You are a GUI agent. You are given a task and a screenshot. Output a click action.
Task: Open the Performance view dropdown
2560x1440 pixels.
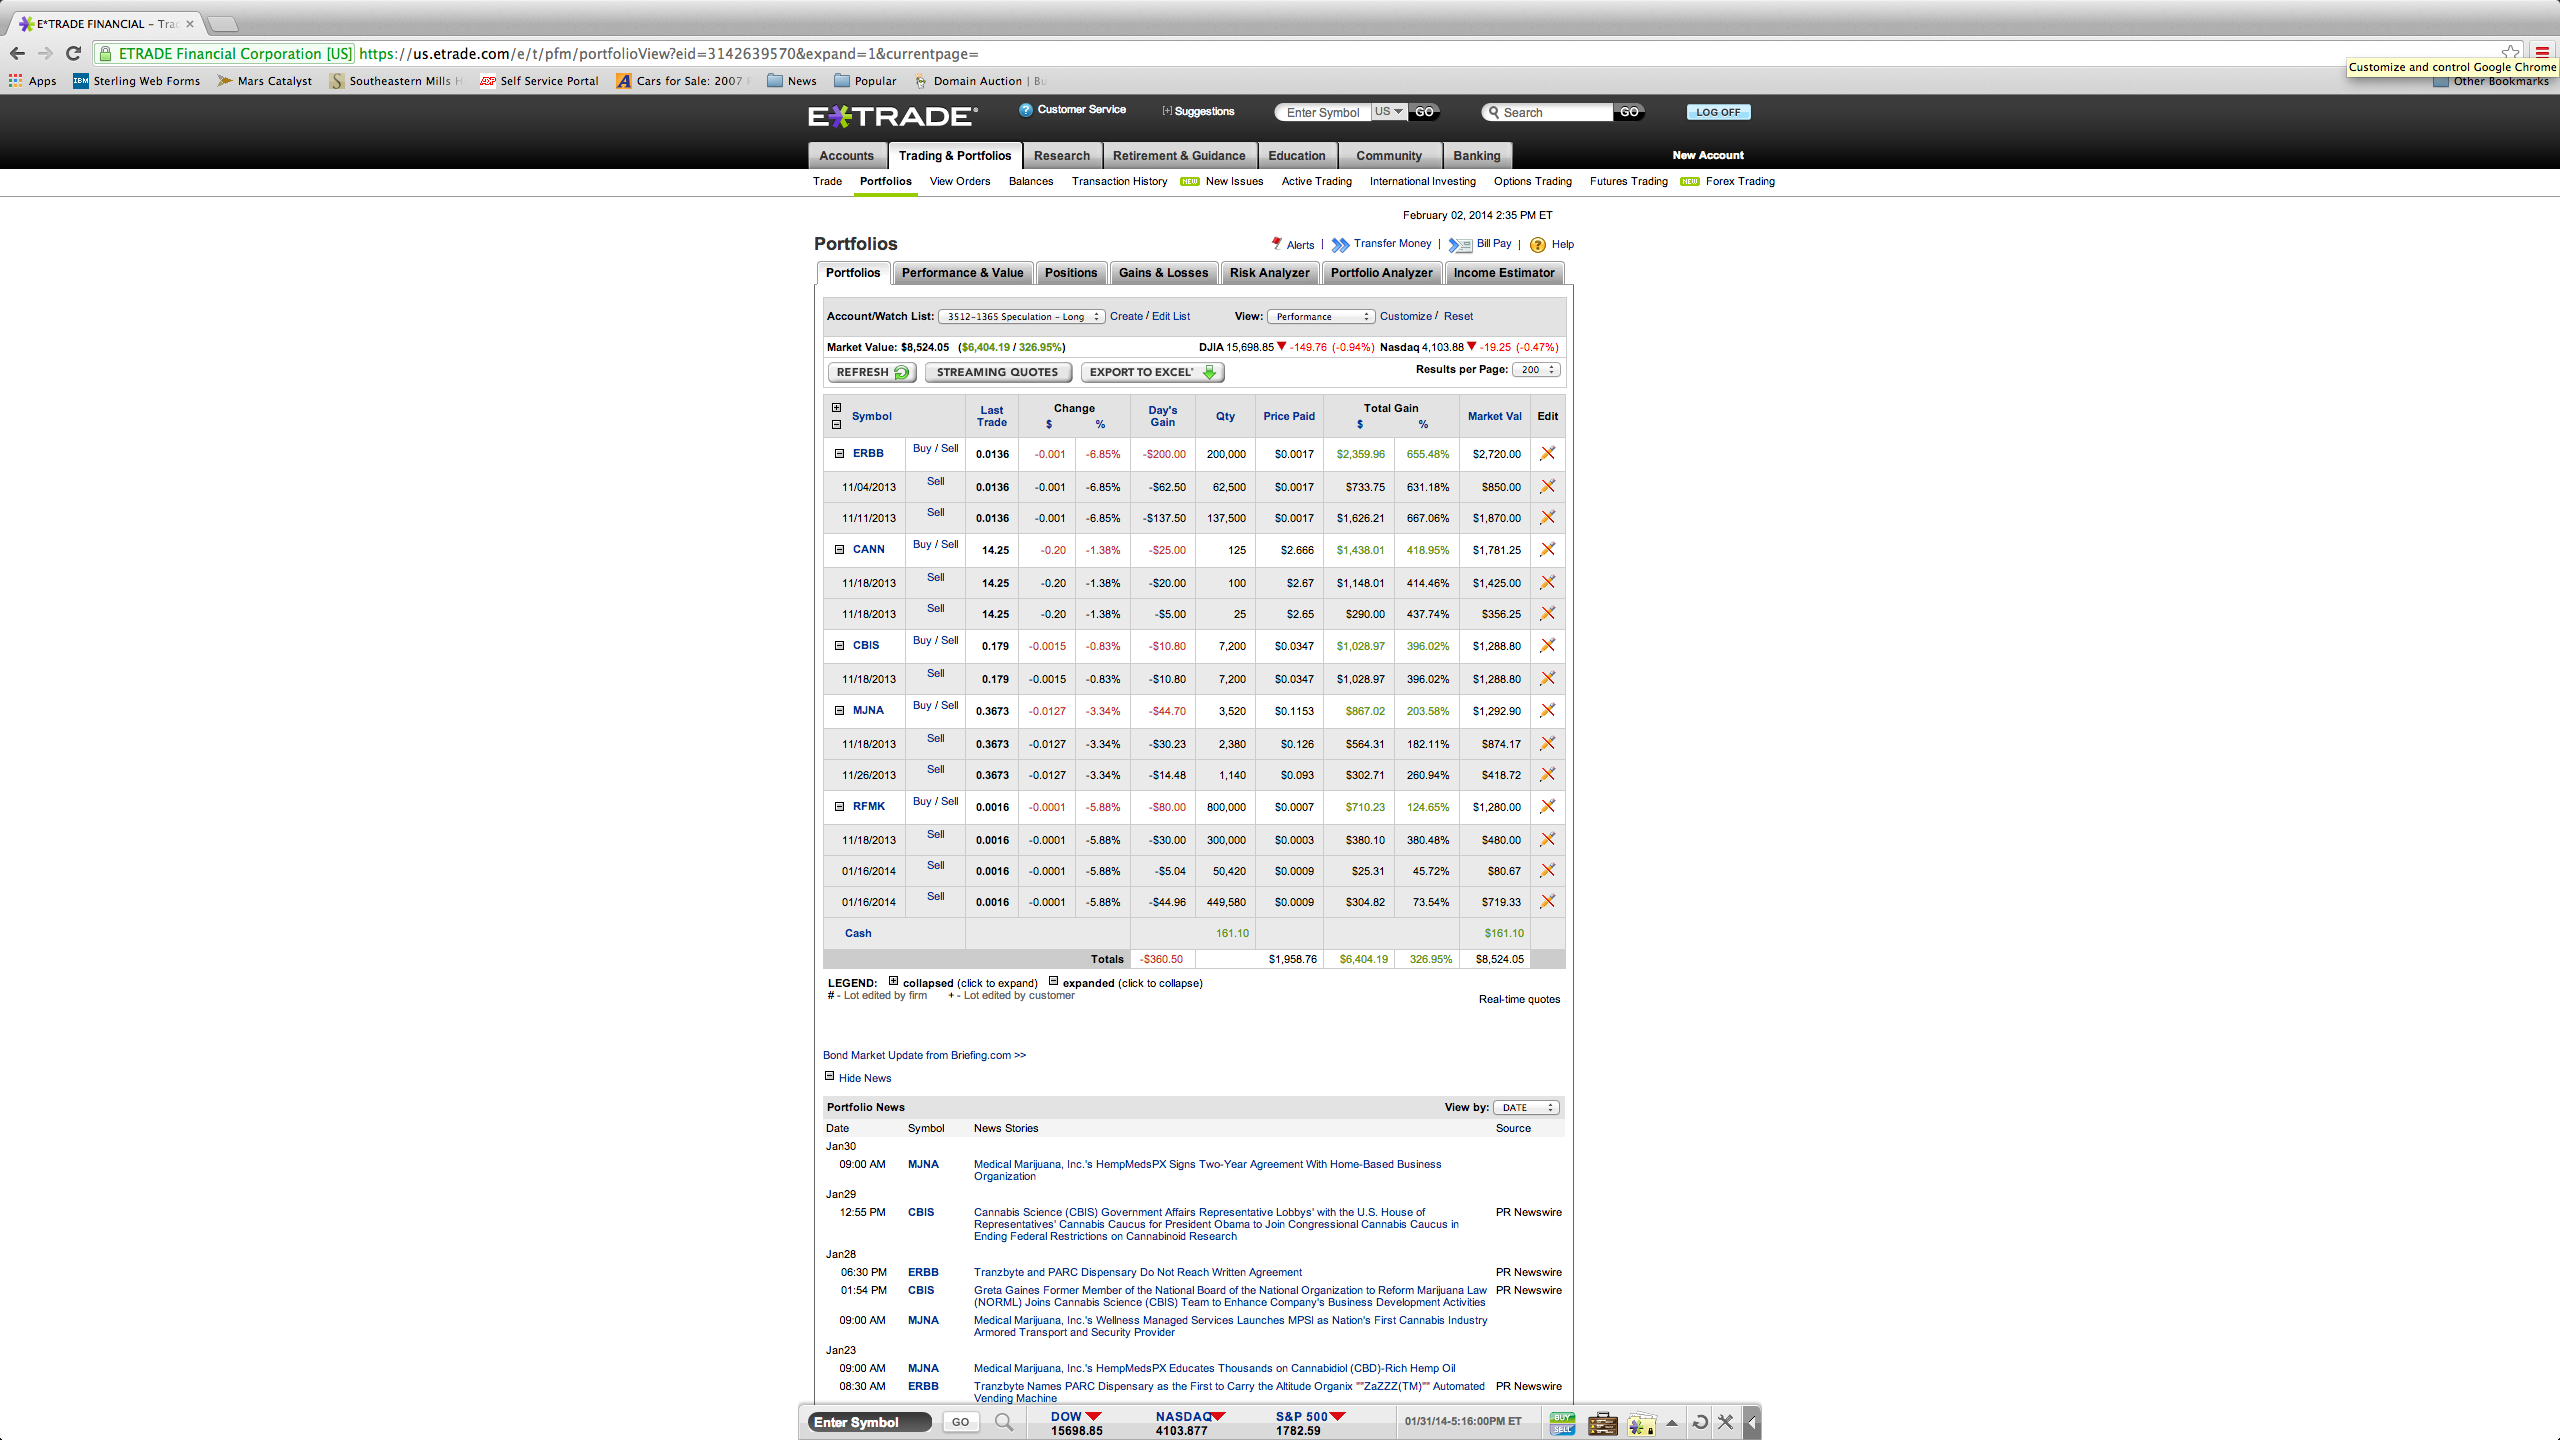[1320, 317]
